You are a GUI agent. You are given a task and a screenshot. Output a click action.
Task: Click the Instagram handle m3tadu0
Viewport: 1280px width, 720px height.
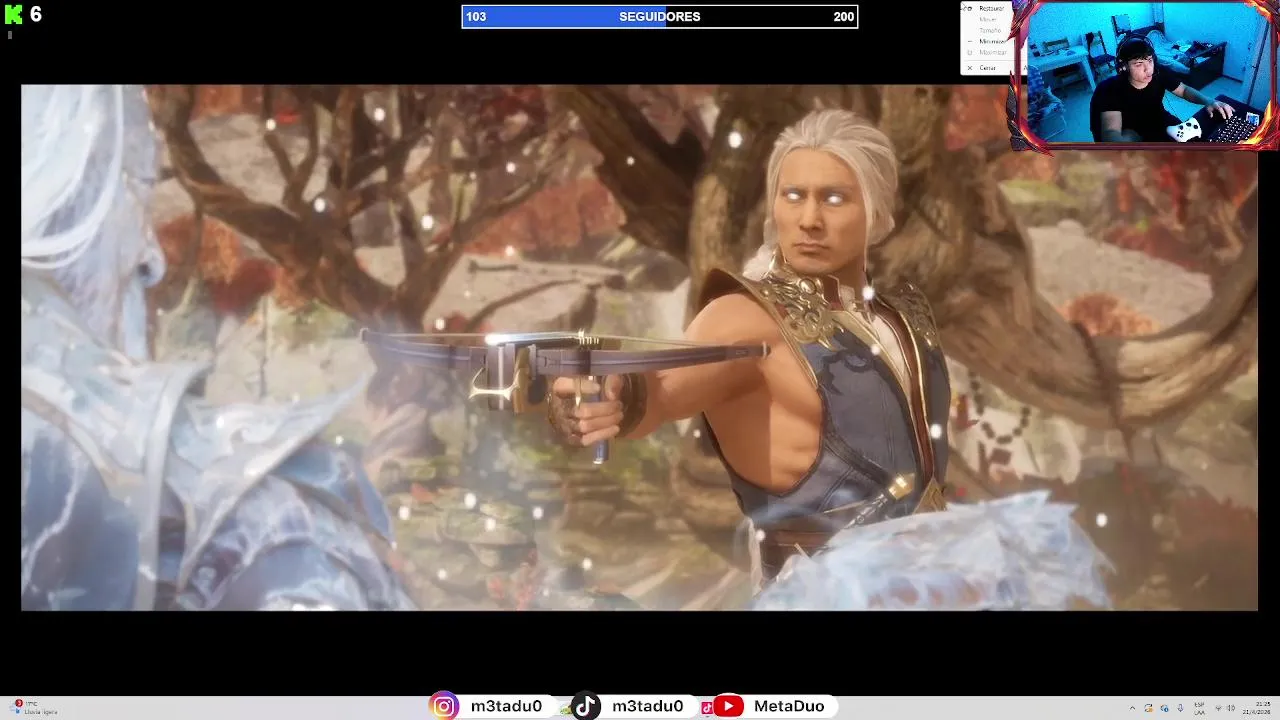tap(506, 706)
